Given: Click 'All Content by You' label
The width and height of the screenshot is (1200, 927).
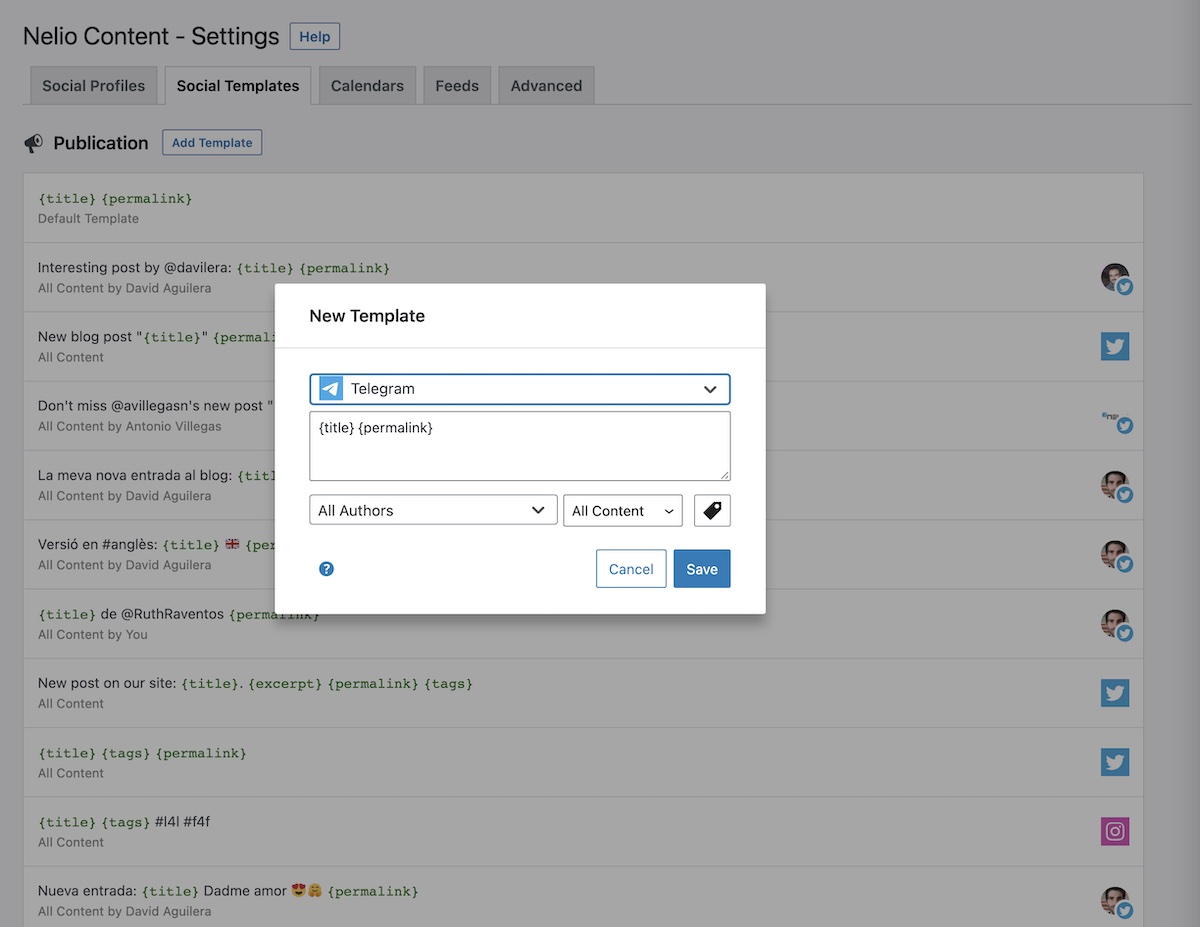Looking at the screenshot, I should (93, 634).
